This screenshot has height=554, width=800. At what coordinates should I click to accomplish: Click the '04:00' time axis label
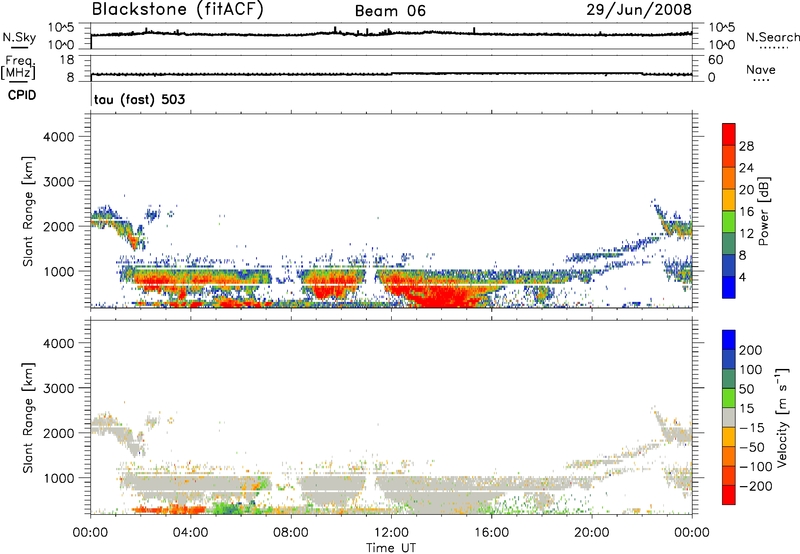click(191, 533)
